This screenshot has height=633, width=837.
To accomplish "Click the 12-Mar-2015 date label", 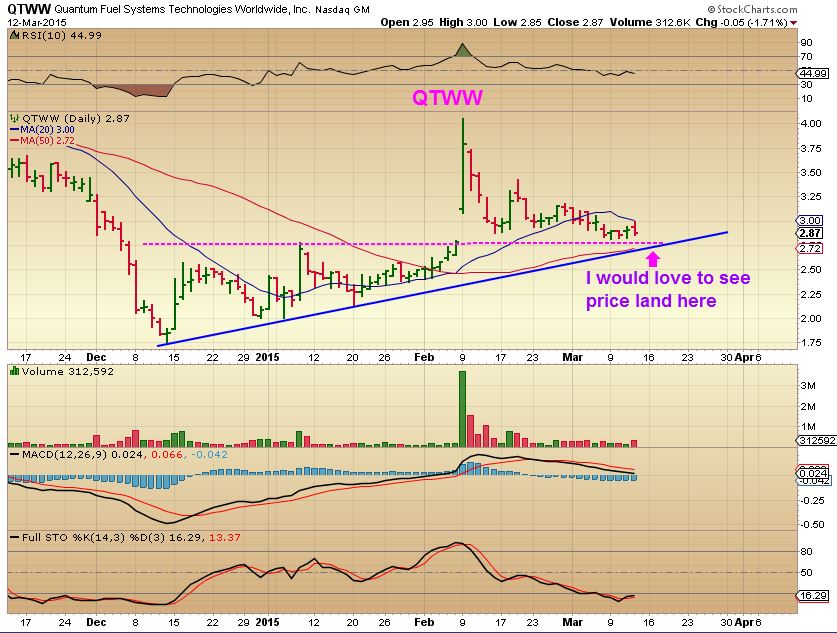I will coord(37,22).
